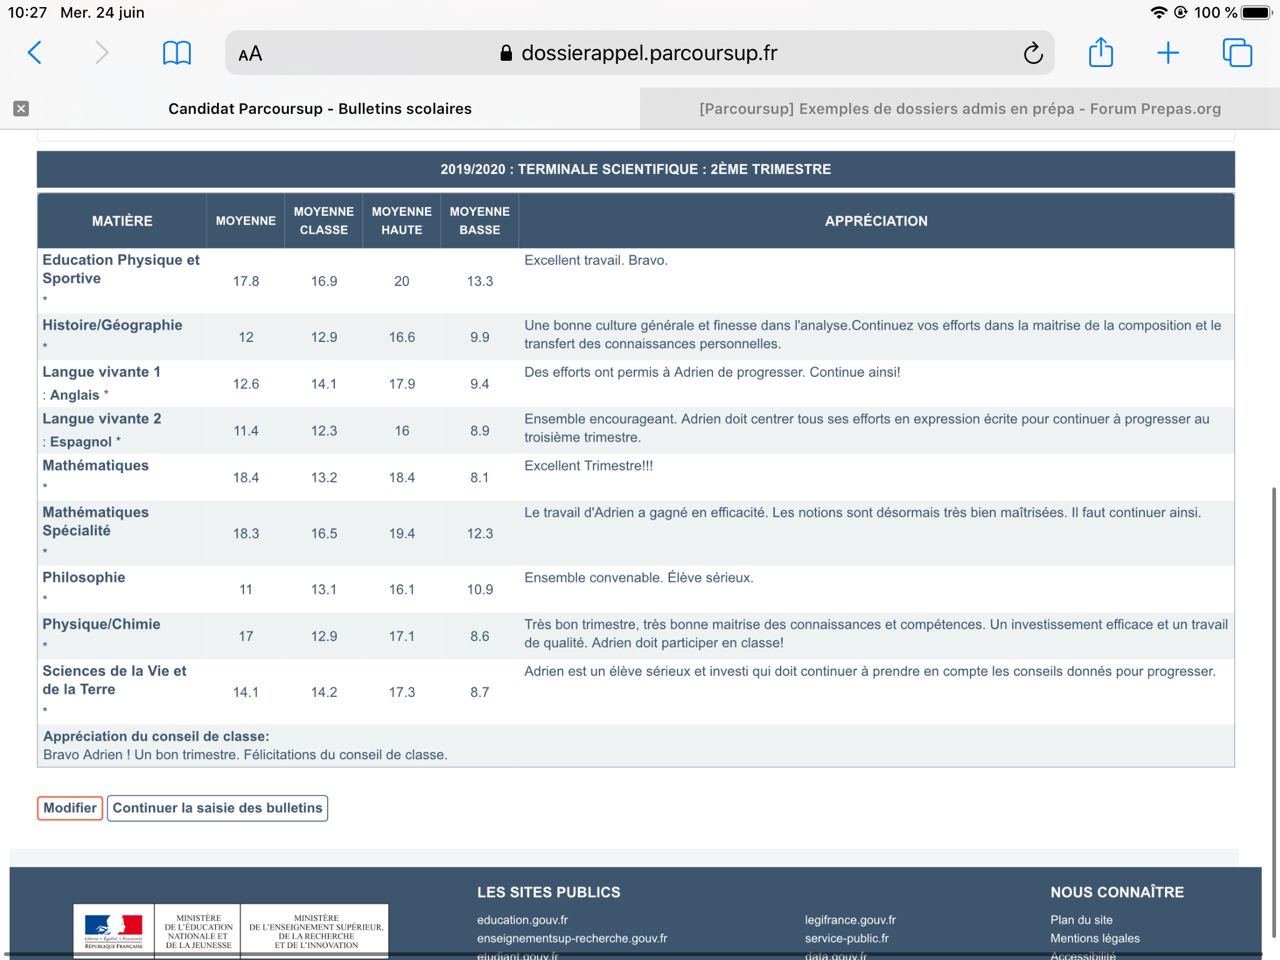Open the Mentions légales link
1280x960 pixels.
tap(1095, 938)
